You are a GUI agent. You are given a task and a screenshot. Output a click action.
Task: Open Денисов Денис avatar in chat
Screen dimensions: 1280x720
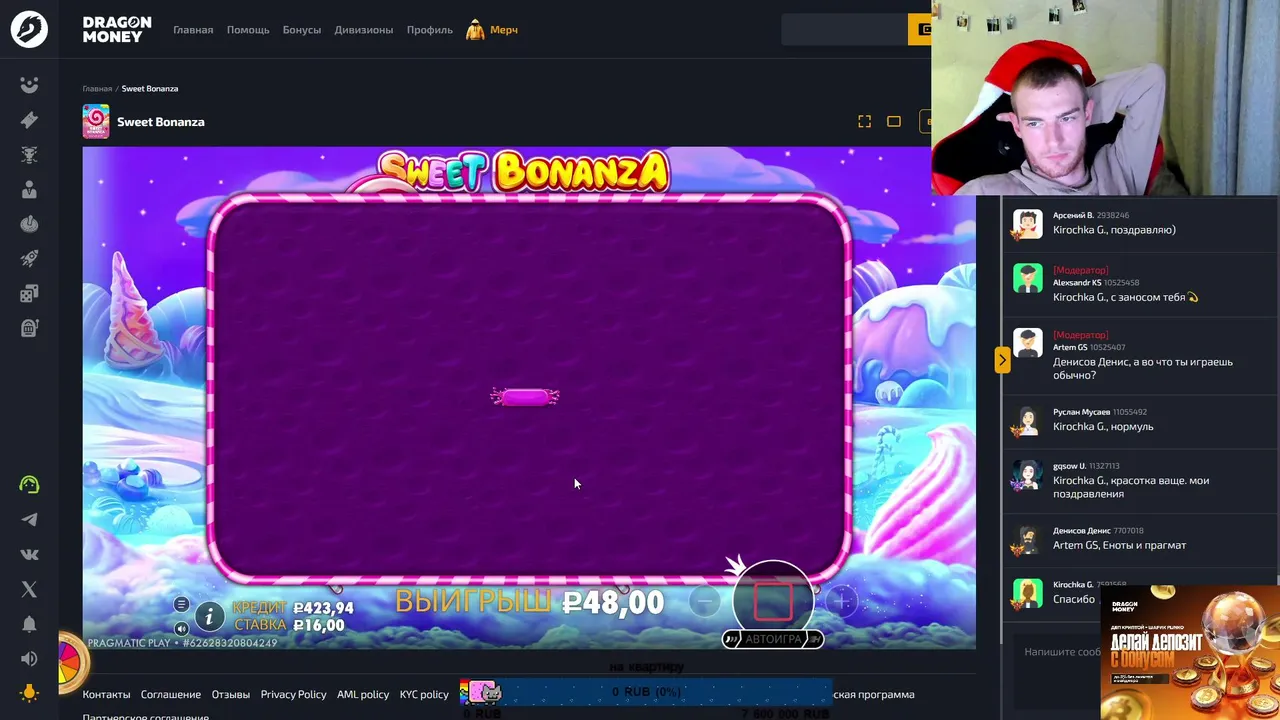coord(1028,540)
